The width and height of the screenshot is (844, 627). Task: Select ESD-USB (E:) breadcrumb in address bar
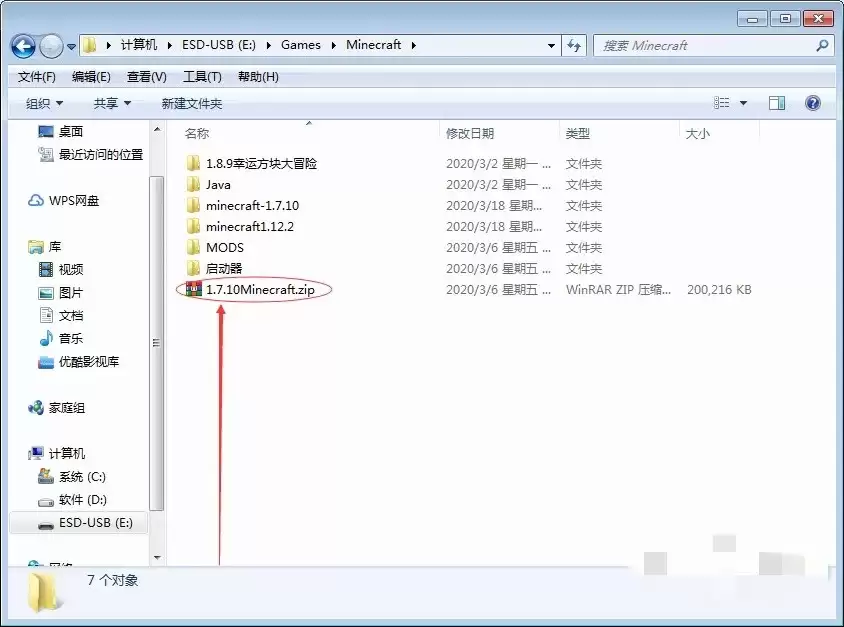click(219, 45)
